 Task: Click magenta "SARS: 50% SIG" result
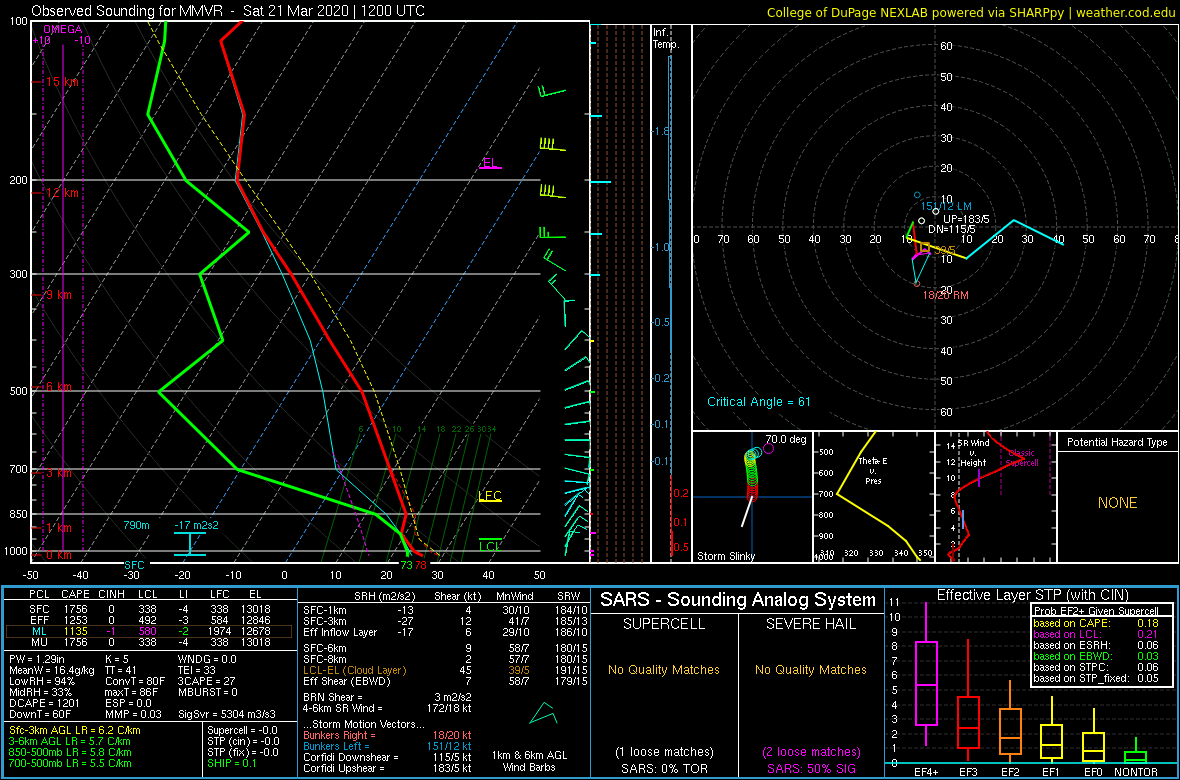pyautogui.click(x=811, y=768)
